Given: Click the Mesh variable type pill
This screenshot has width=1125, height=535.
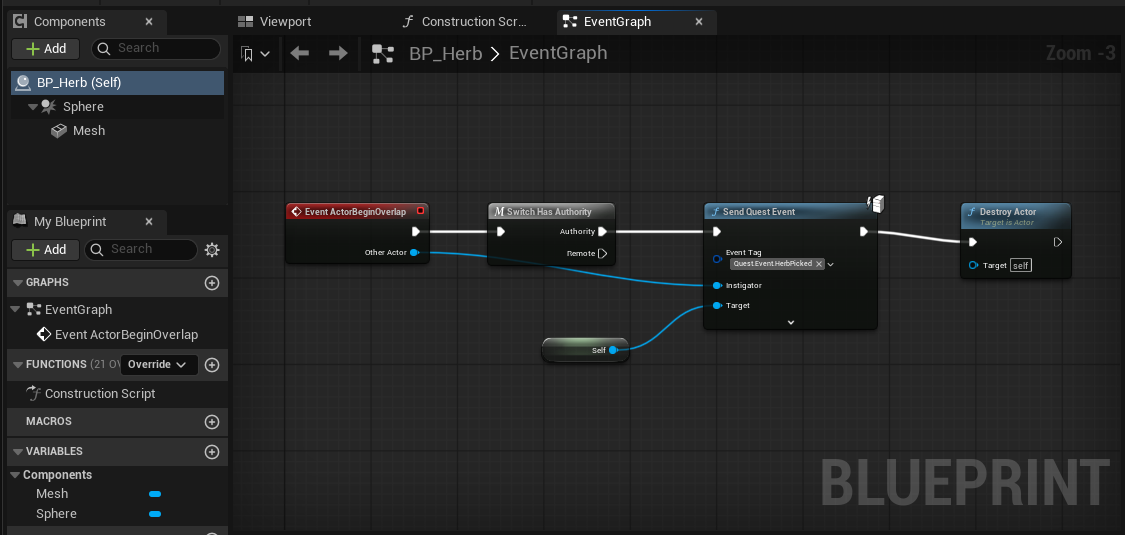Looking at the screenshot, I should [154, 494].
